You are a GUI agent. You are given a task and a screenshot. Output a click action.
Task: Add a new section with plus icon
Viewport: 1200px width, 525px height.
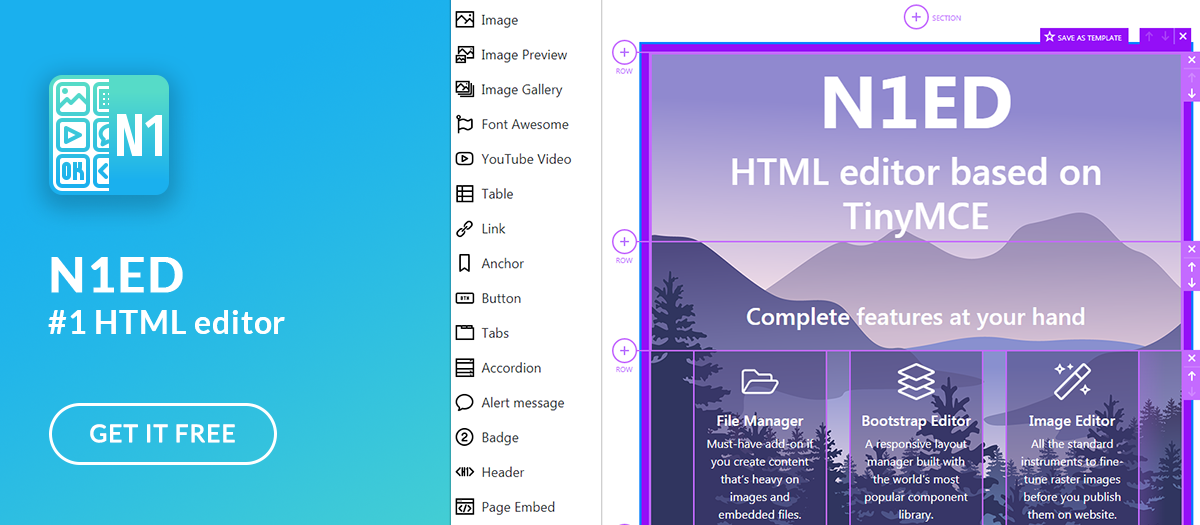[916, 17]
